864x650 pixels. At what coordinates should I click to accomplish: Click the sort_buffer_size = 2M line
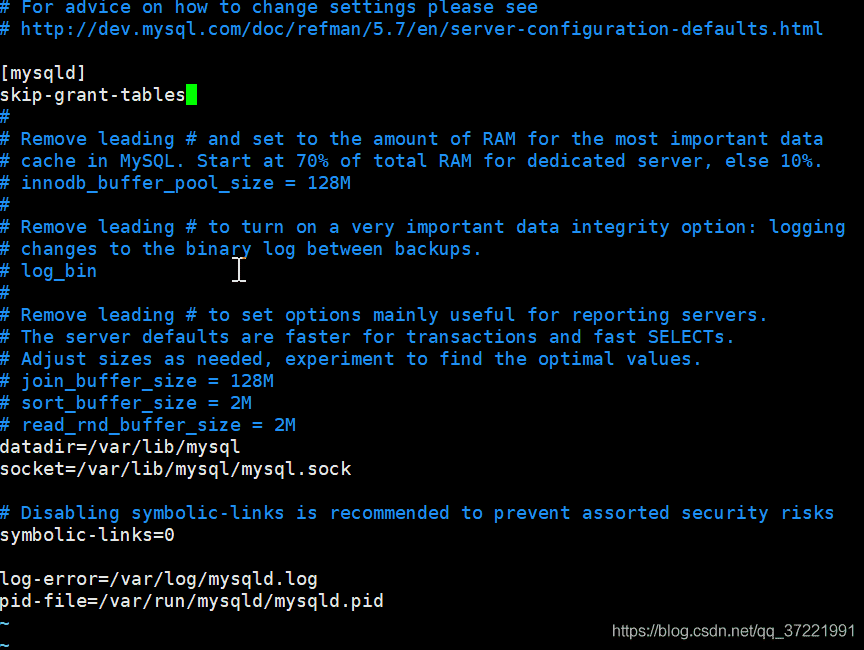tap(126, 403)
